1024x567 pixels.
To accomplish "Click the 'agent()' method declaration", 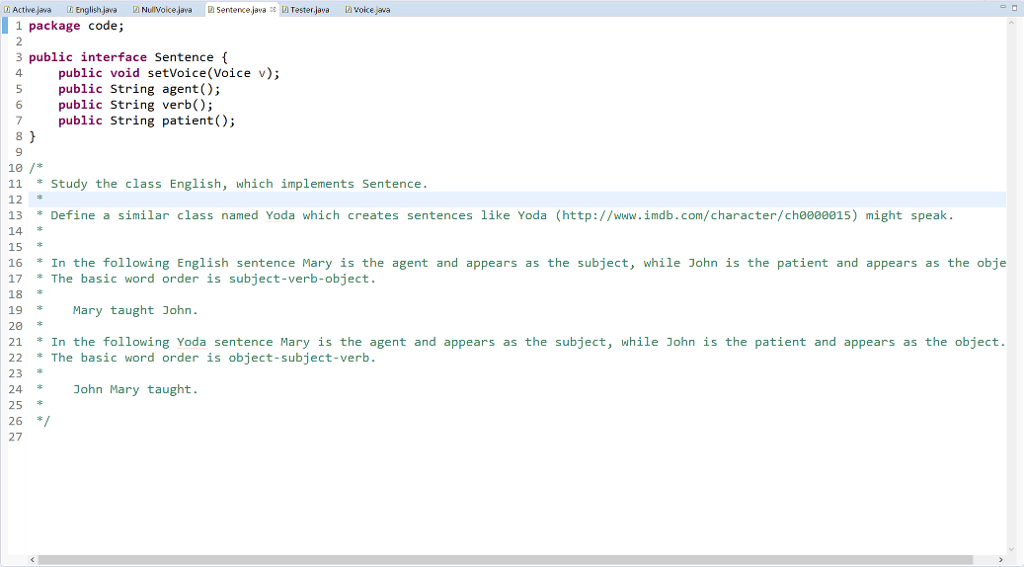I will [x=191, y=89].
